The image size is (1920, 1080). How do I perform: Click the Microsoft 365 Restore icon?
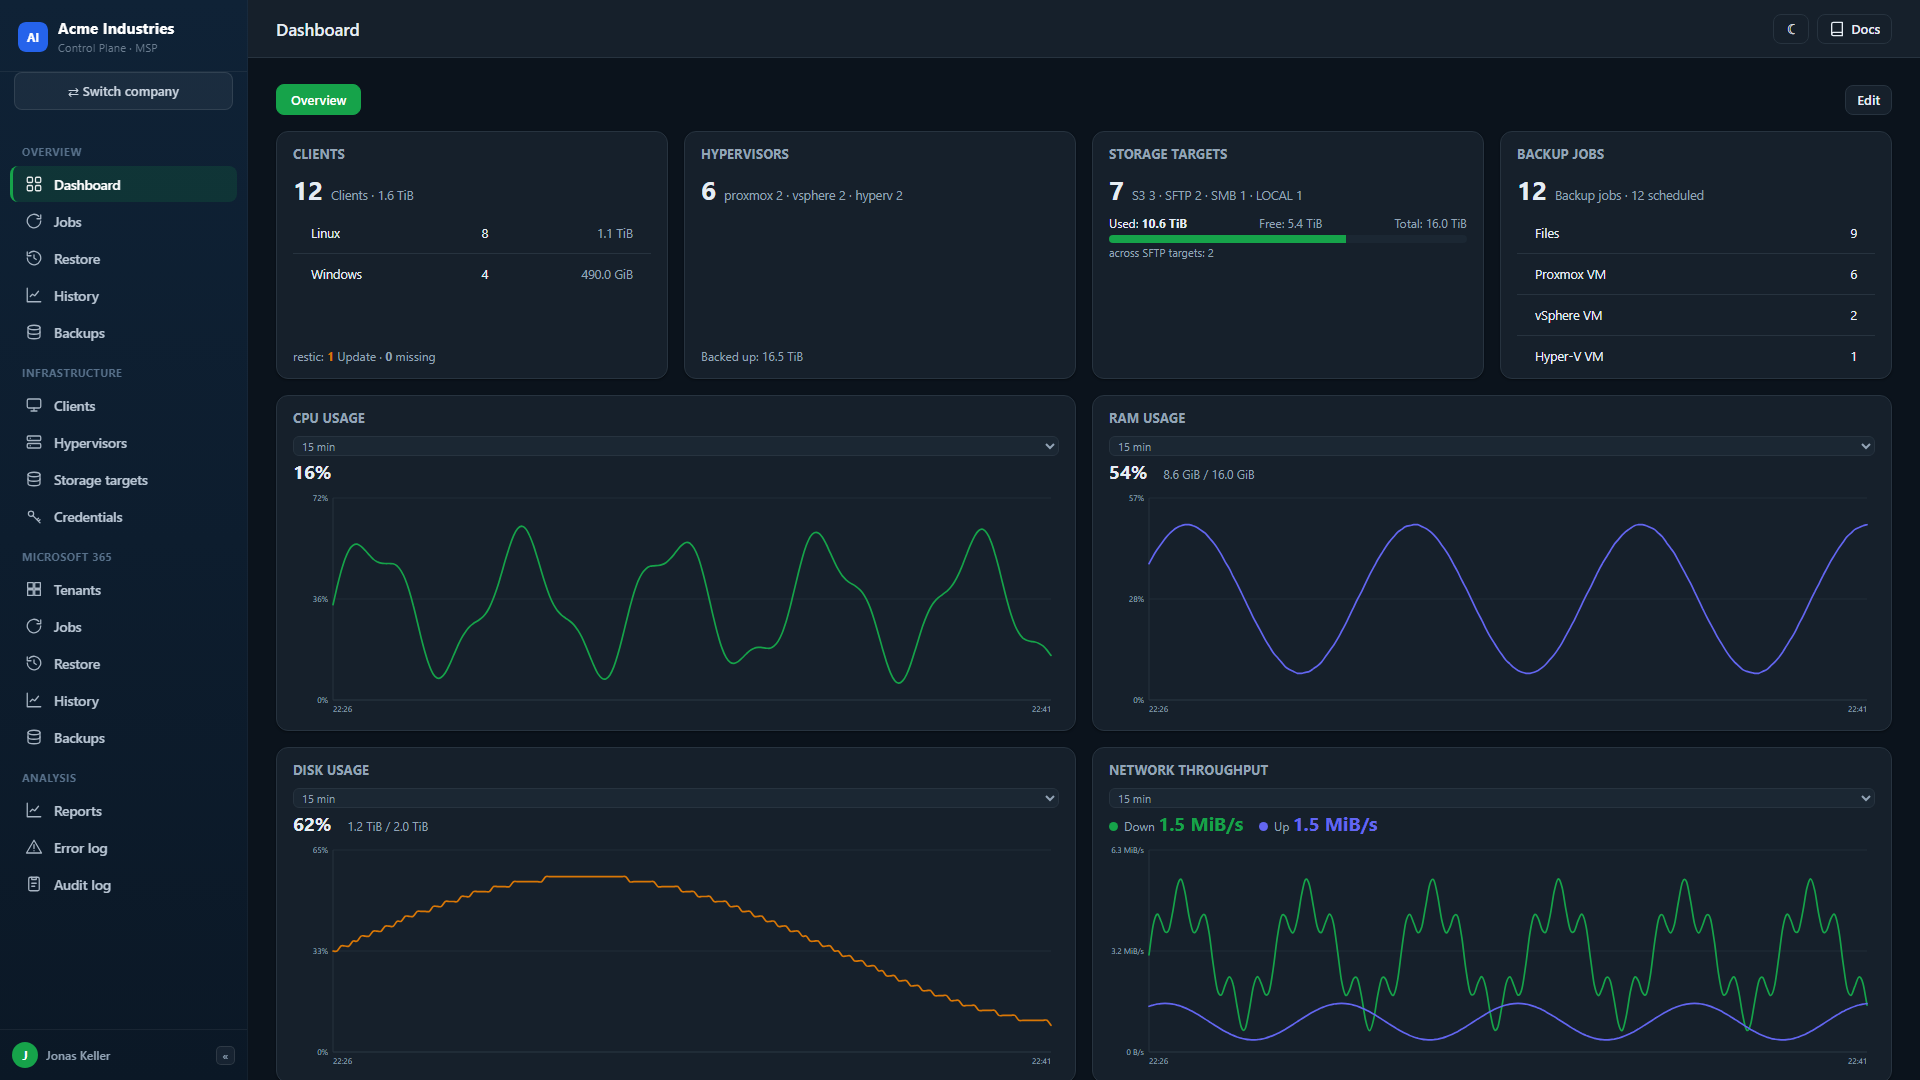click(x=34, y=664)
